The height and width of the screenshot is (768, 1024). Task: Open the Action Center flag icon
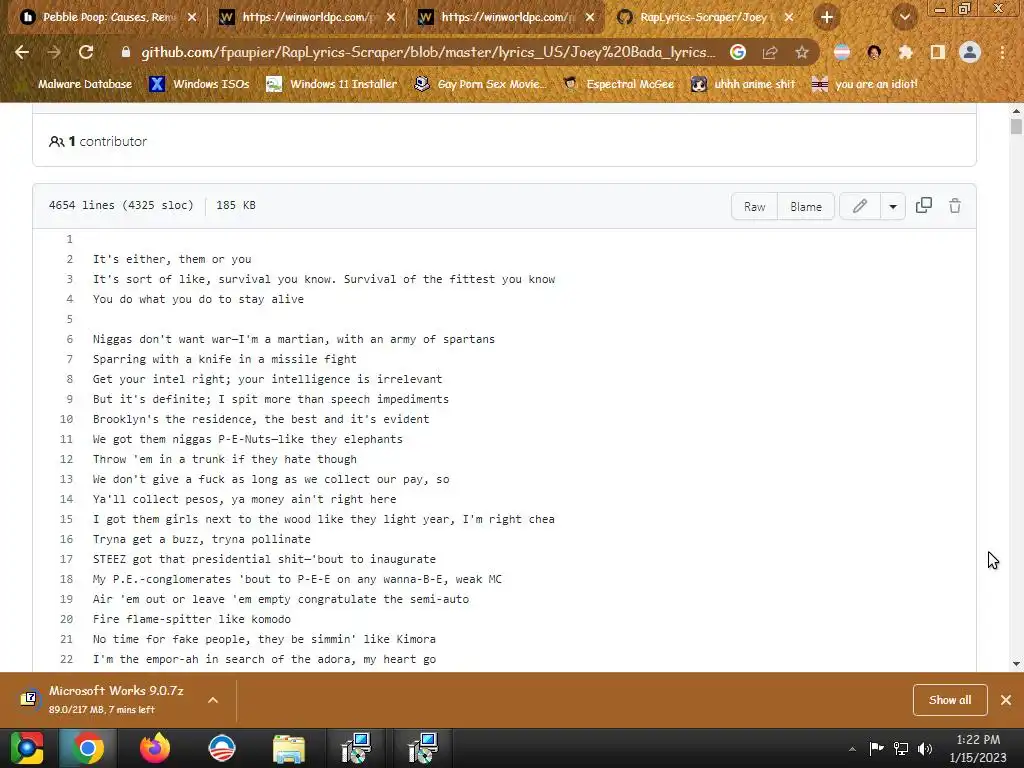[x=876, y=748]
